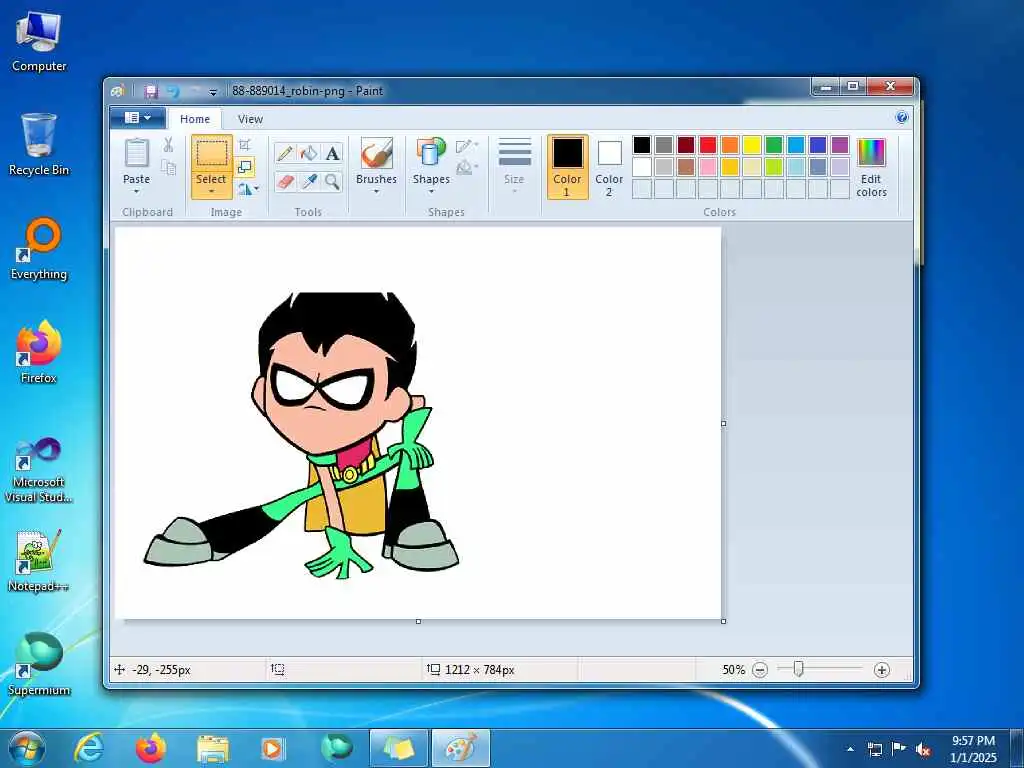Click the 50% zoom level text
1024x768 pixels.
[x=733, y=669]
